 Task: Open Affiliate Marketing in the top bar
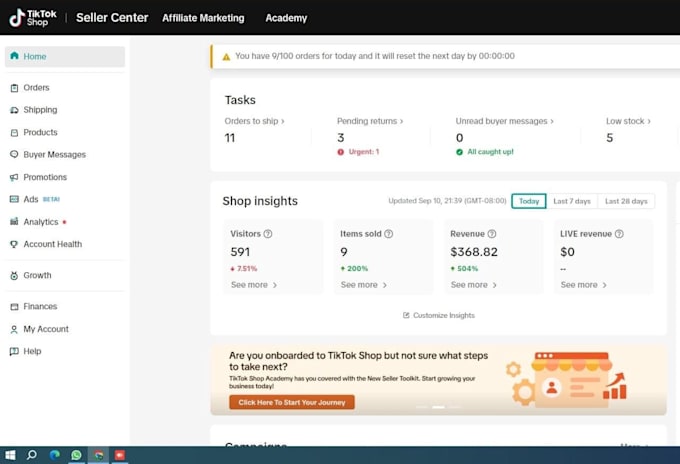tap(203, 18)
